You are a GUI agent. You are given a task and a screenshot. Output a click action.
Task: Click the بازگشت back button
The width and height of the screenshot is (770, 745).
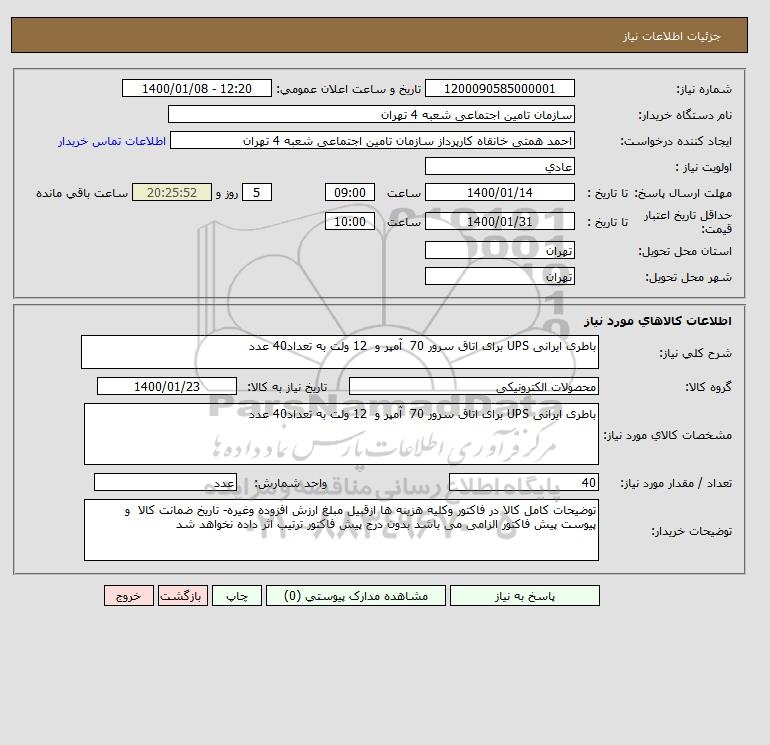click(x=183, y=596)
